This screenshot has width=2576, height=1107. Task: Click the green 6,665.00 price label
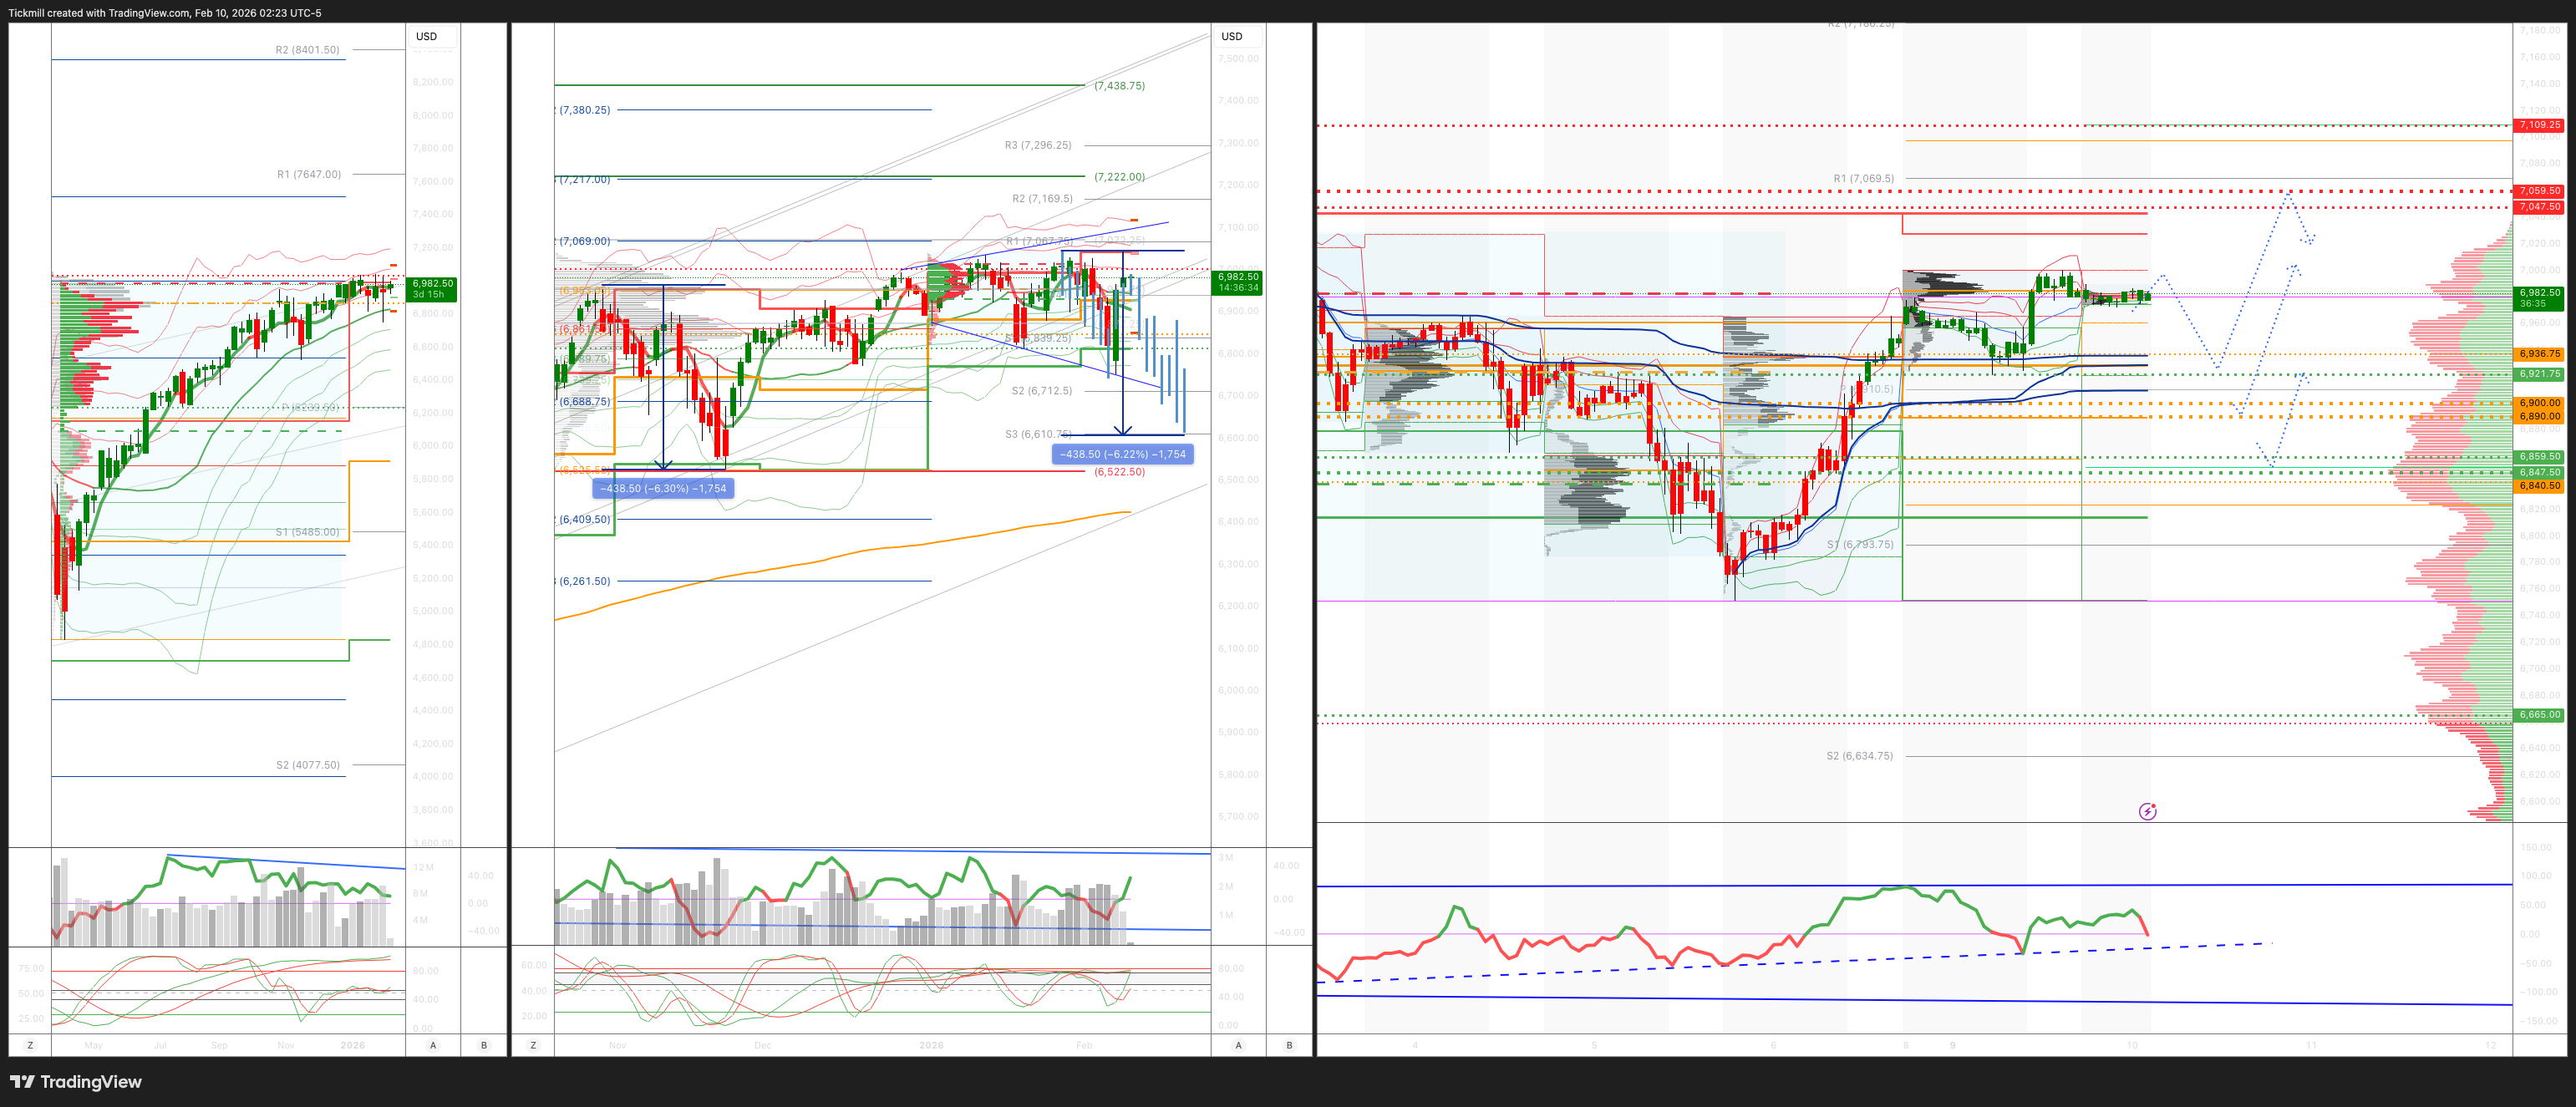click(2539, 715)
